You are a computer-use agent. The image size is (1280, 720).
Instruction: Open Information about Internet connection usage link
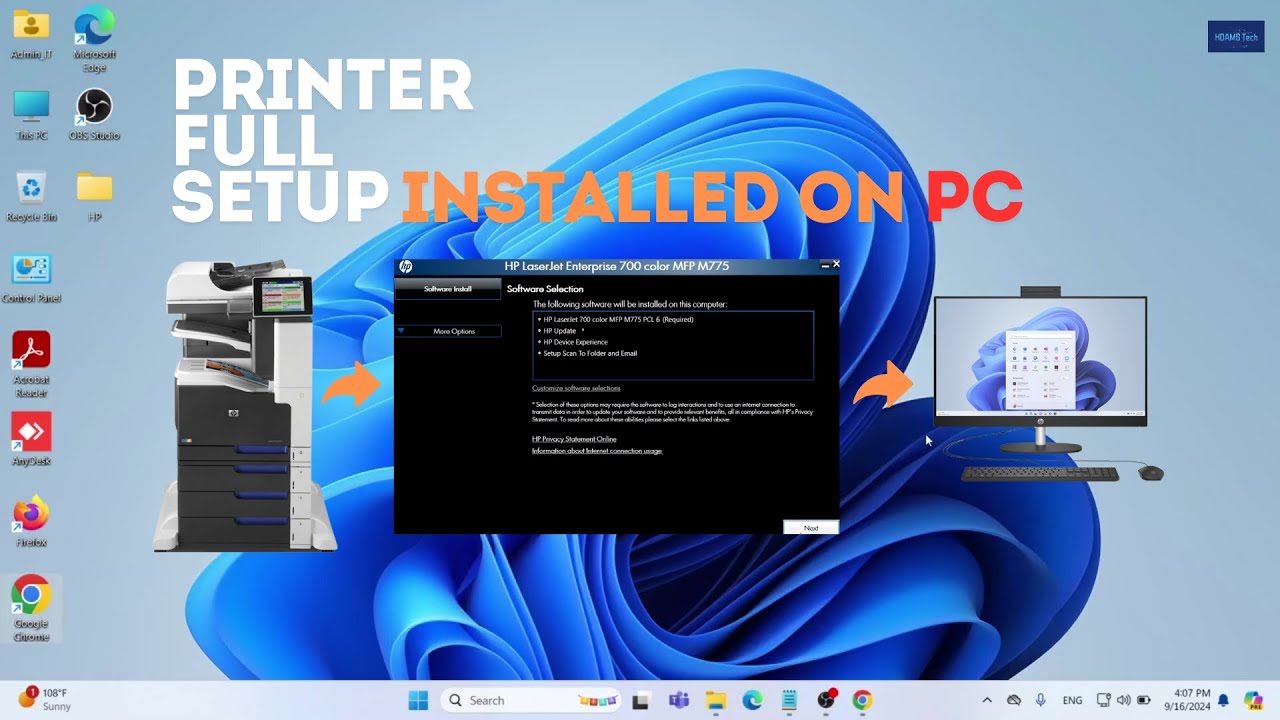point(597,451)
